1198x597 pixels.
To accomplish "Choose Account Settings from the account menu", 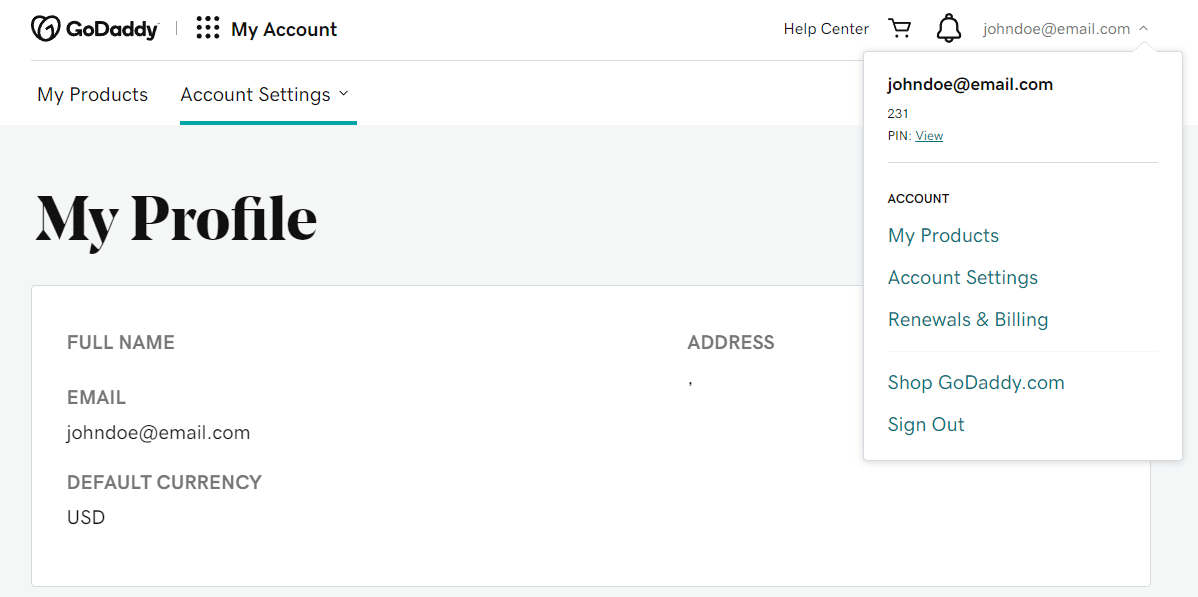I will tap(962, 277).
